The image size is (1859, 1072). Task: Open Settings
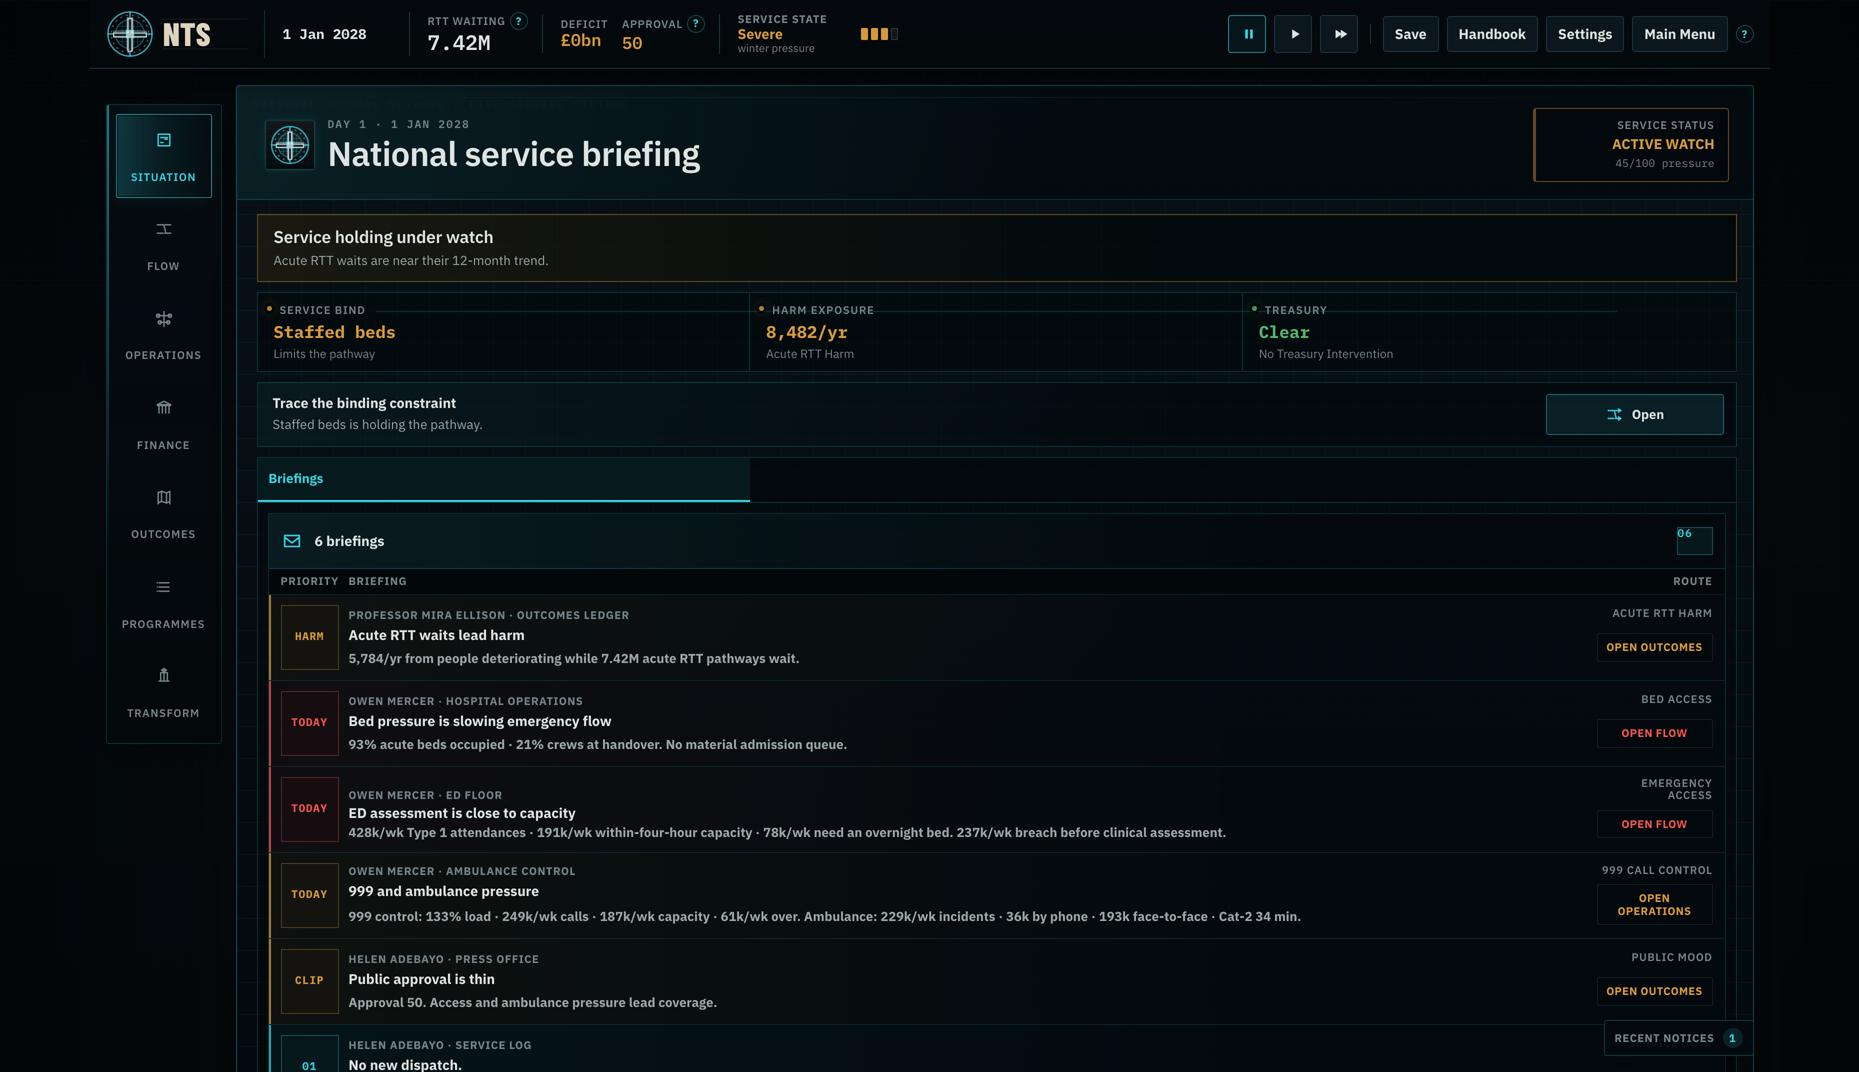tap(1584, 34)
